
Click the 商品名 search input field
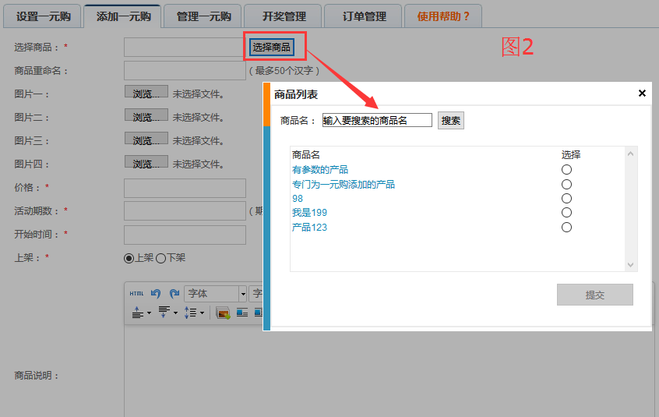[377, 120]
